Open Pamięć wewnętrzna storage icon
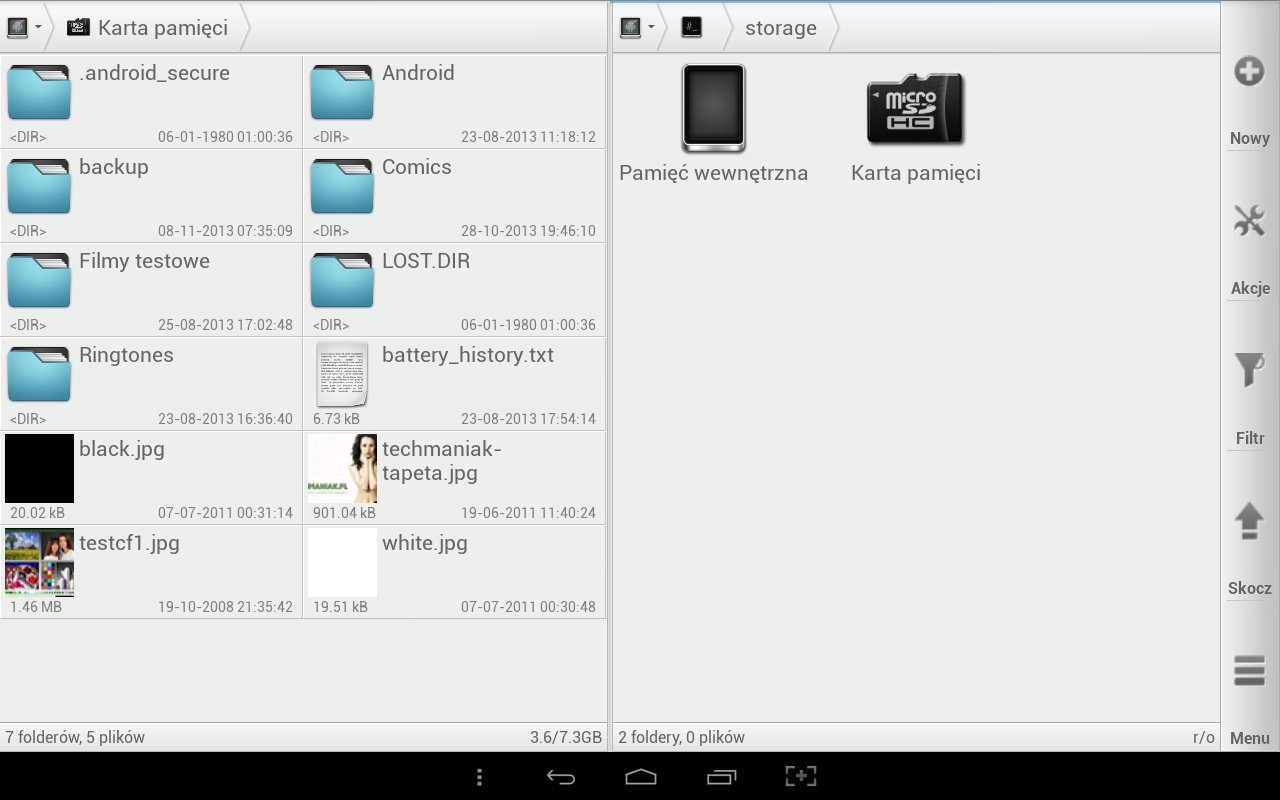This screenshot has height=800, width=1280. click(713, 109)
